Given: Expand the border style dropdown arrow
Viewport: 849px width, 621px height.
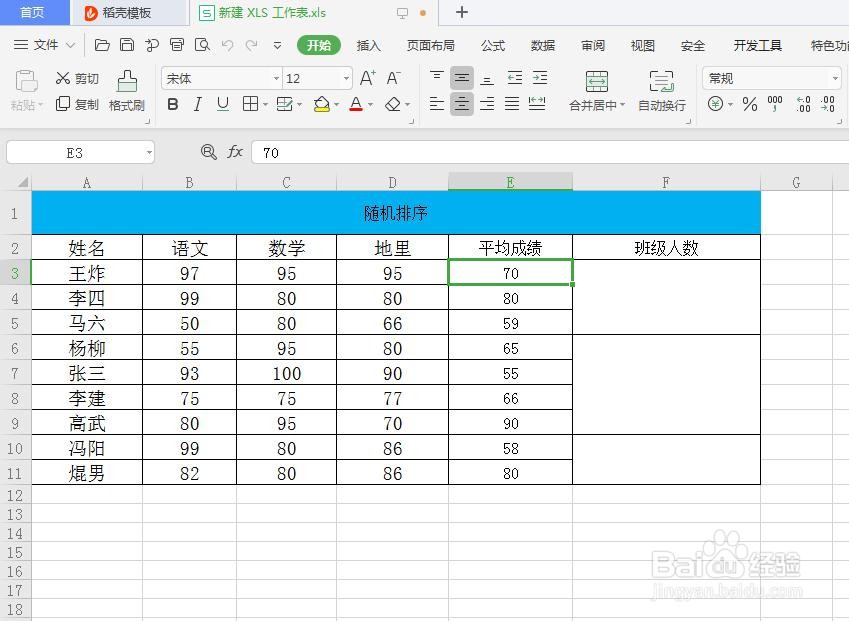Looking at the screenshot, I should click(x=265, y=104).
